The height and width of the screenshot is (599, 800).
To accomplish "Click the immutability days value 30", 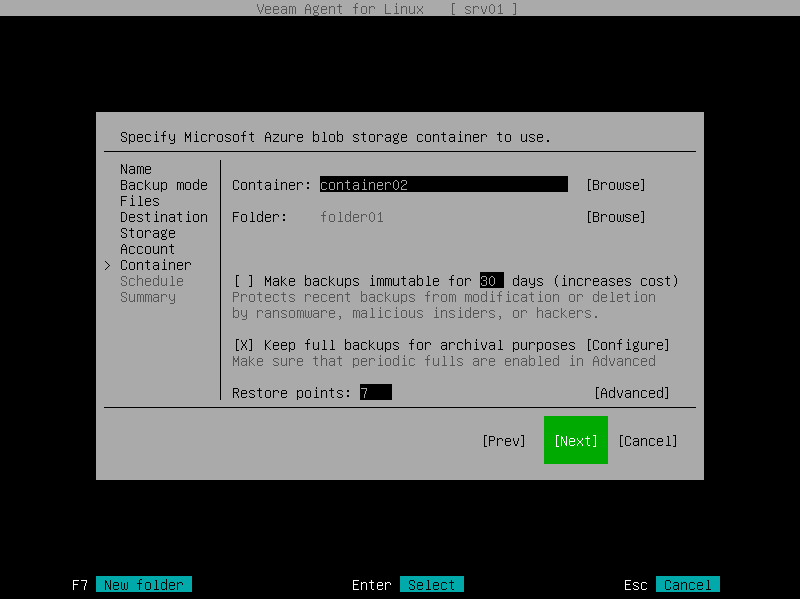I will [493, 281].
